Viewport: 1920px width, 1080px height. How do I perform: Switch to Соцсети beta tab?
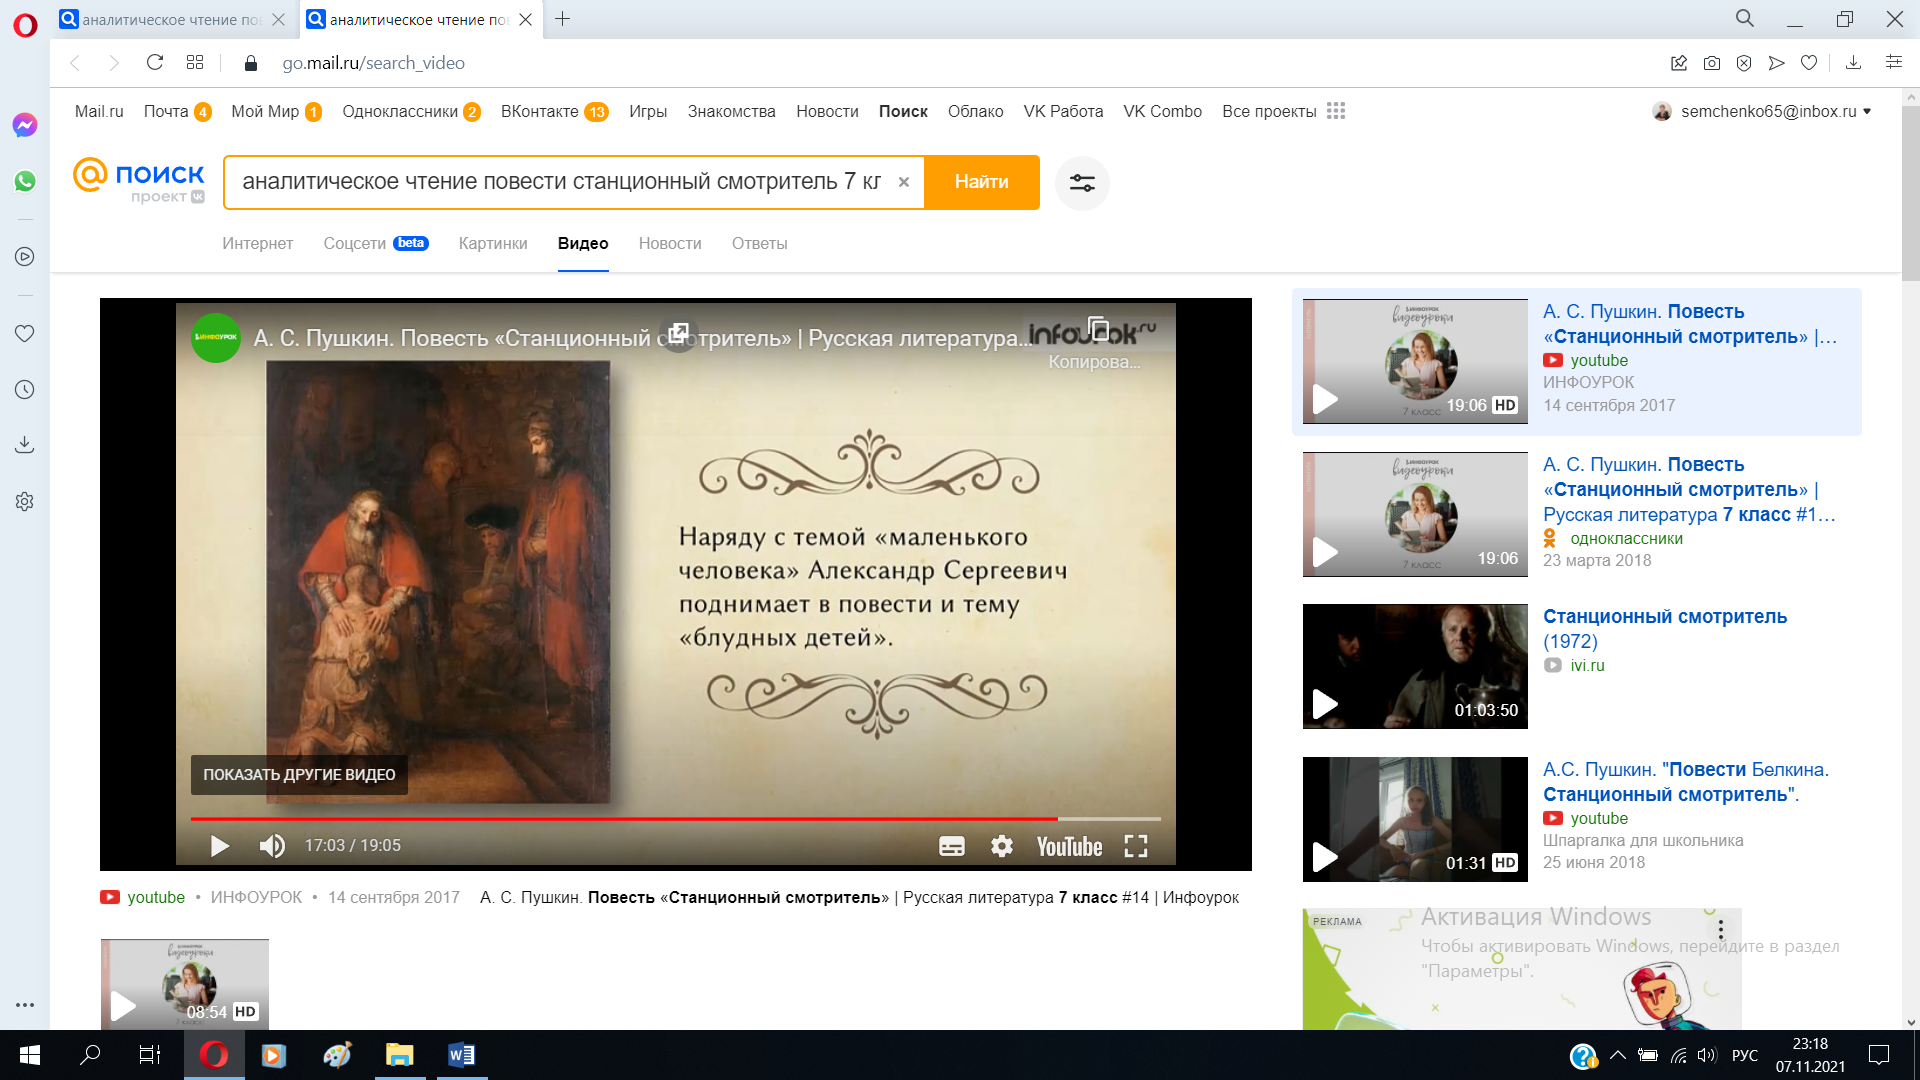[376, 243]
